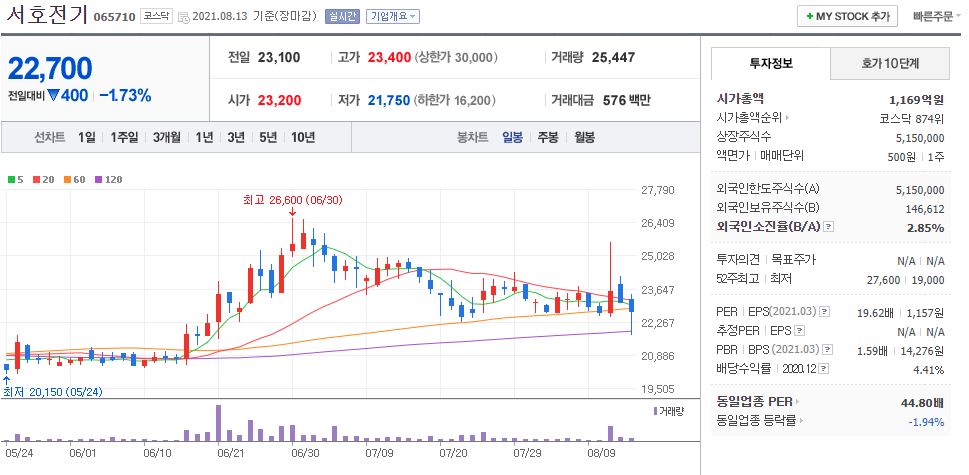Select the 1년 line chart period
969x475 pixels.
pyautogui.click(x=205, y=137)
